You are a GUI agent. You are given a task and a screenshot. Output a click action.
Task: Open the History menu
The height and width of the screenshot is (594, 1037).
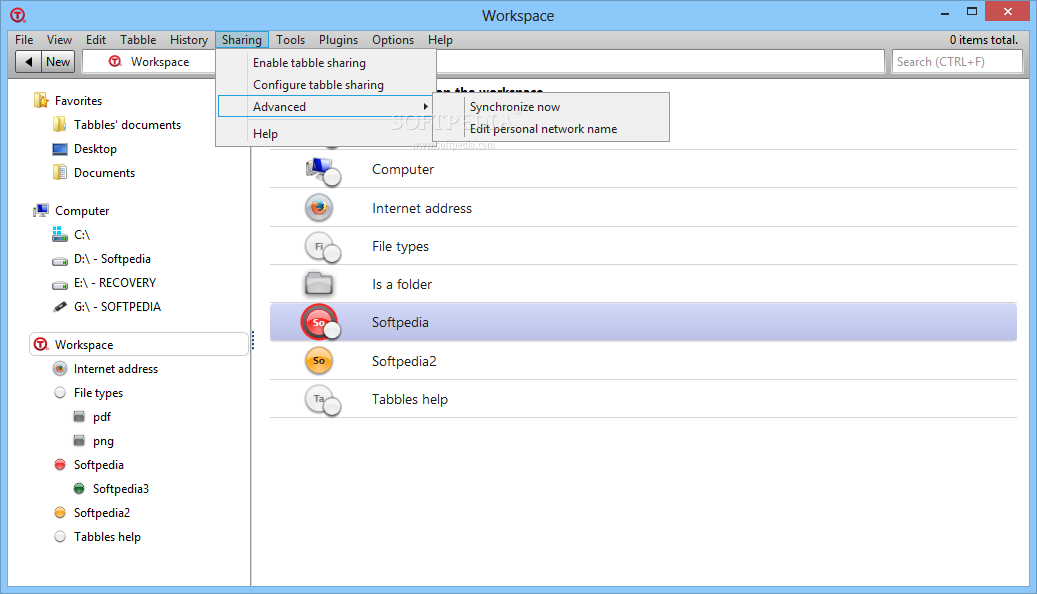point(188,40)
